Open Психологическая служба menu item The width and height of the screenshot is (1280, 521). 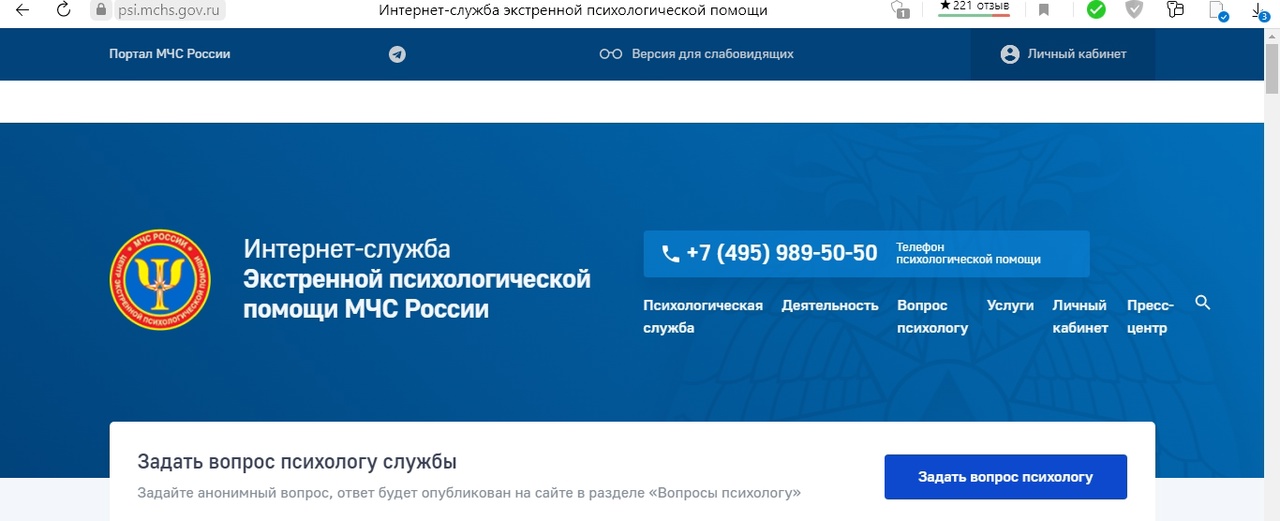703,316
